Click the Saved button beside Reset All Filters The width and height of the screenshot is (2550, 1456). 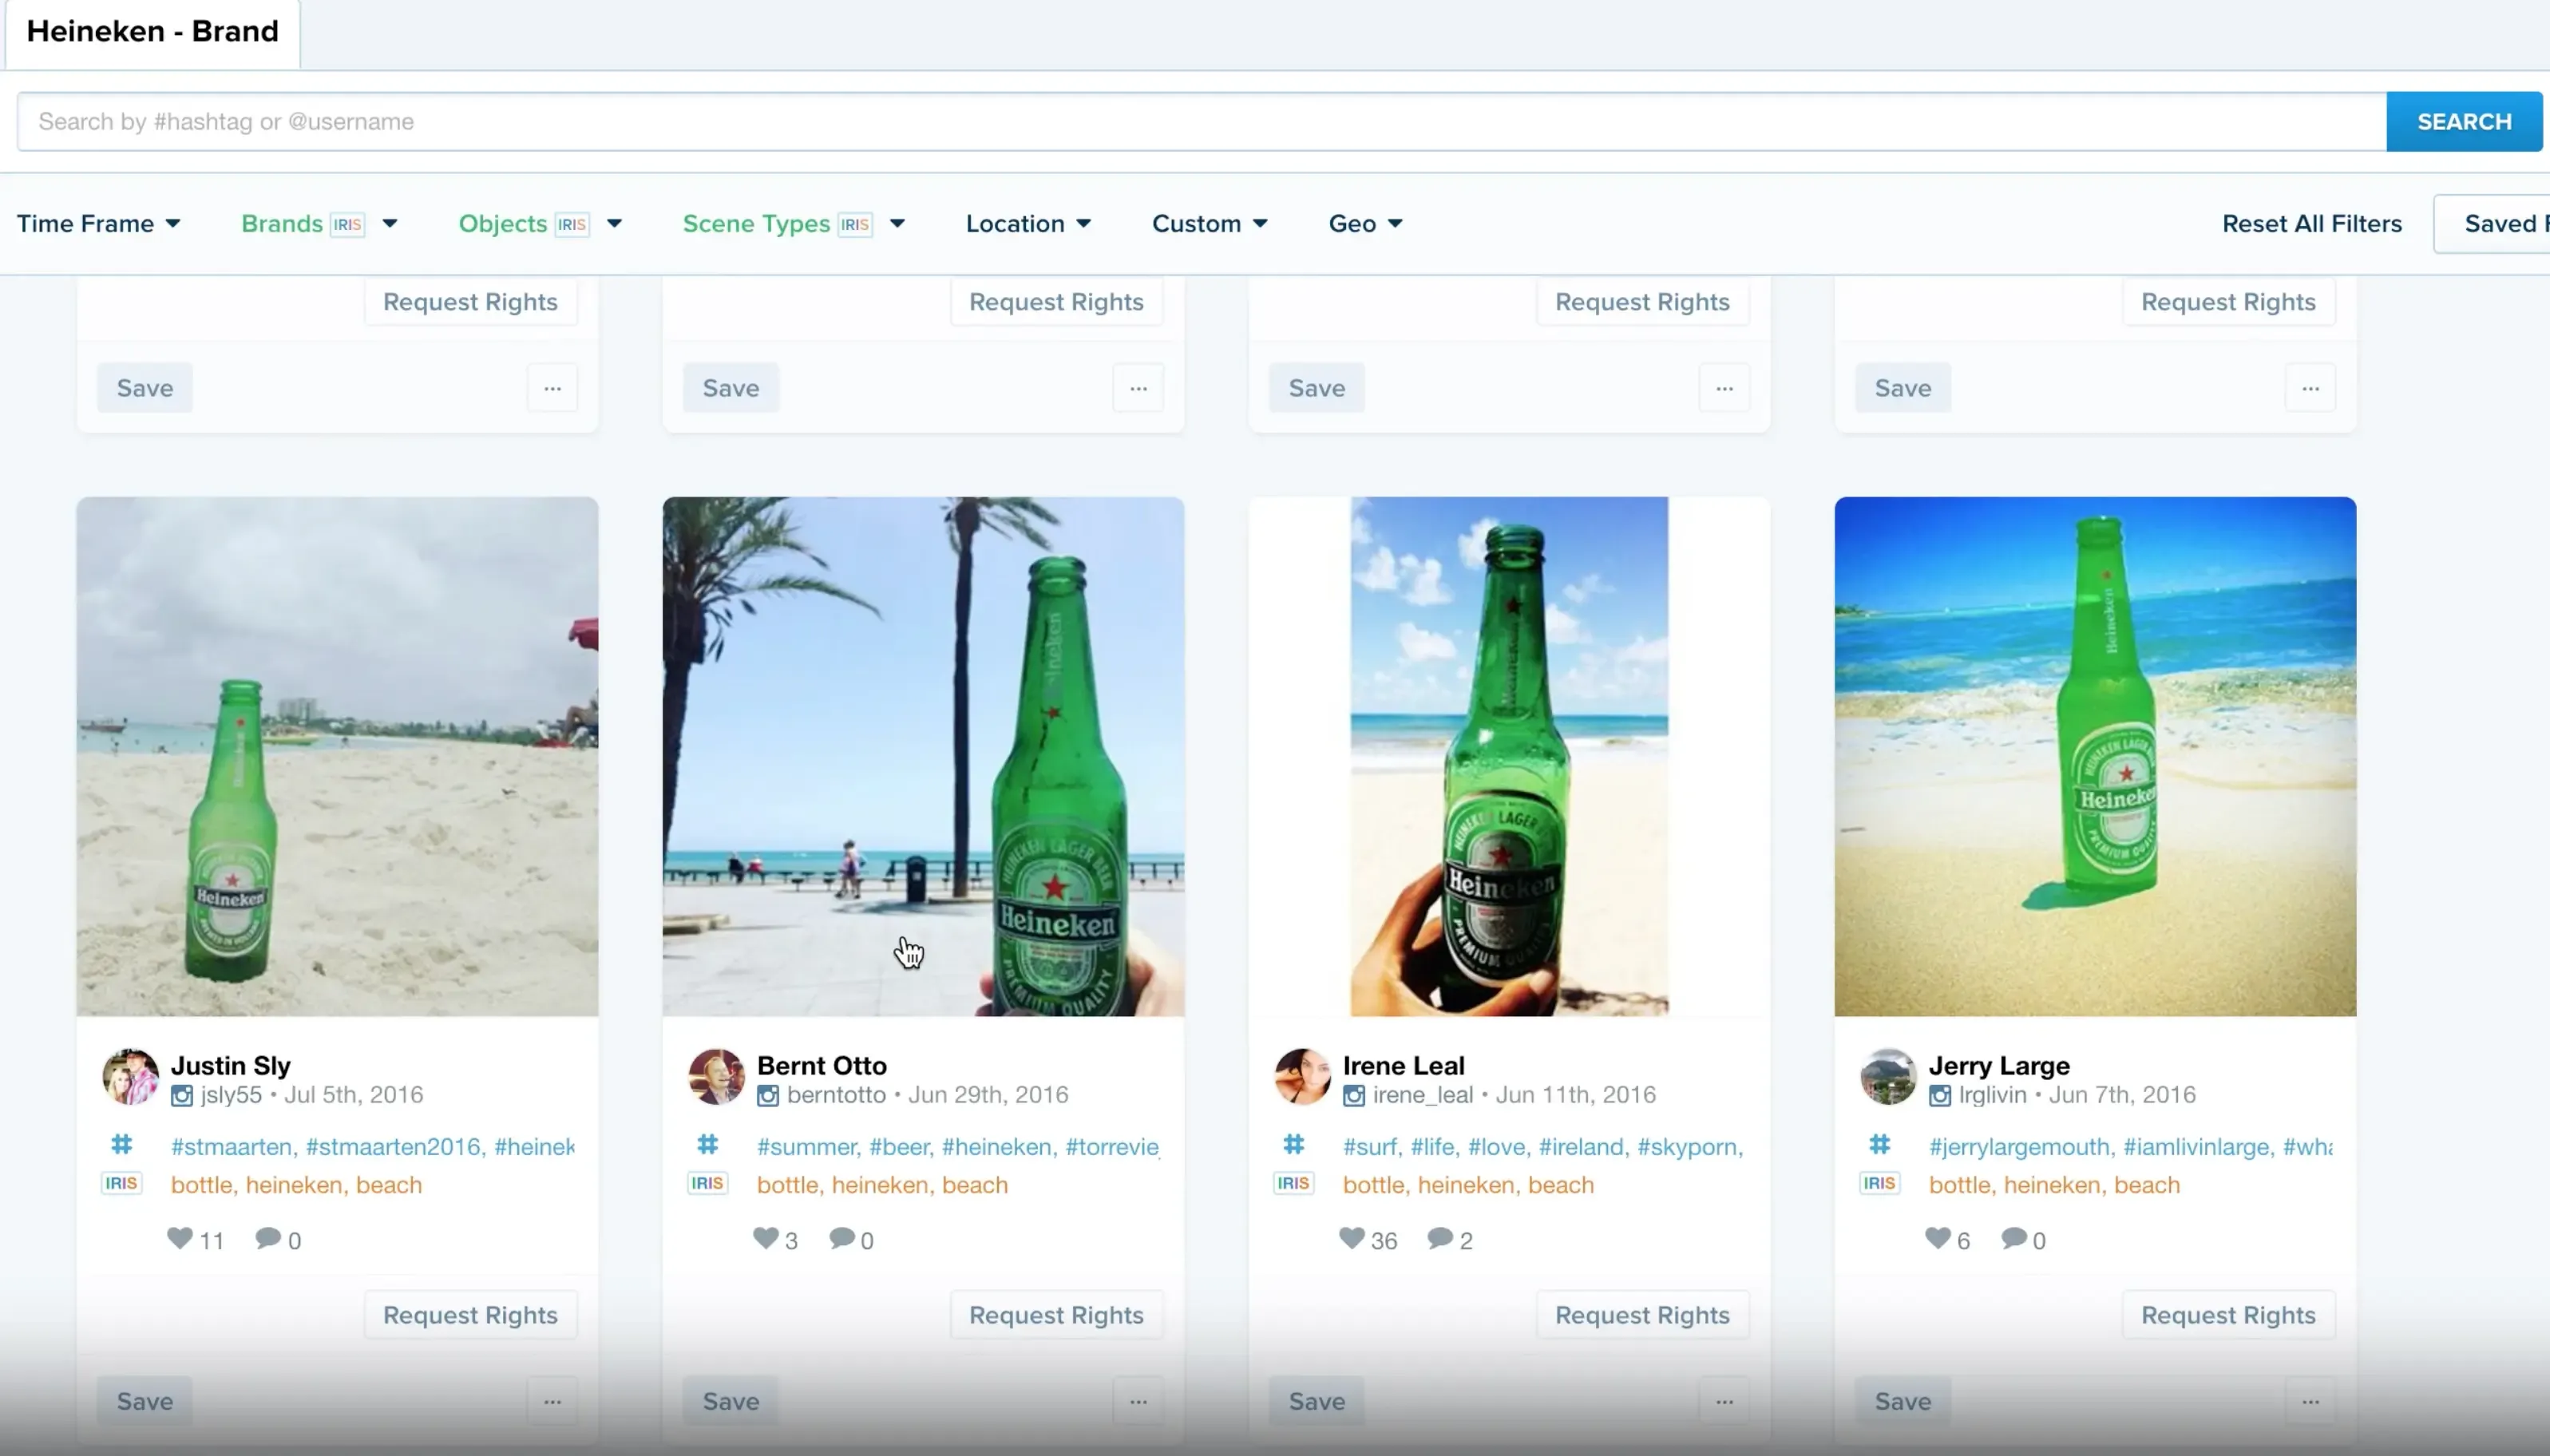pos(2492,224)
